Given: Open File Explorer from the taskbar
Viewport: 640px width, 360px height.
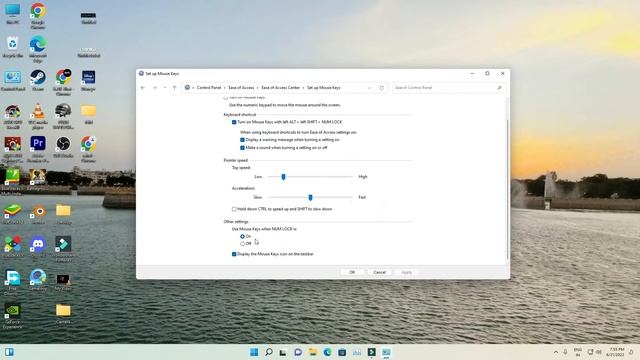Looking at the screenshot, I should (313, 352).
